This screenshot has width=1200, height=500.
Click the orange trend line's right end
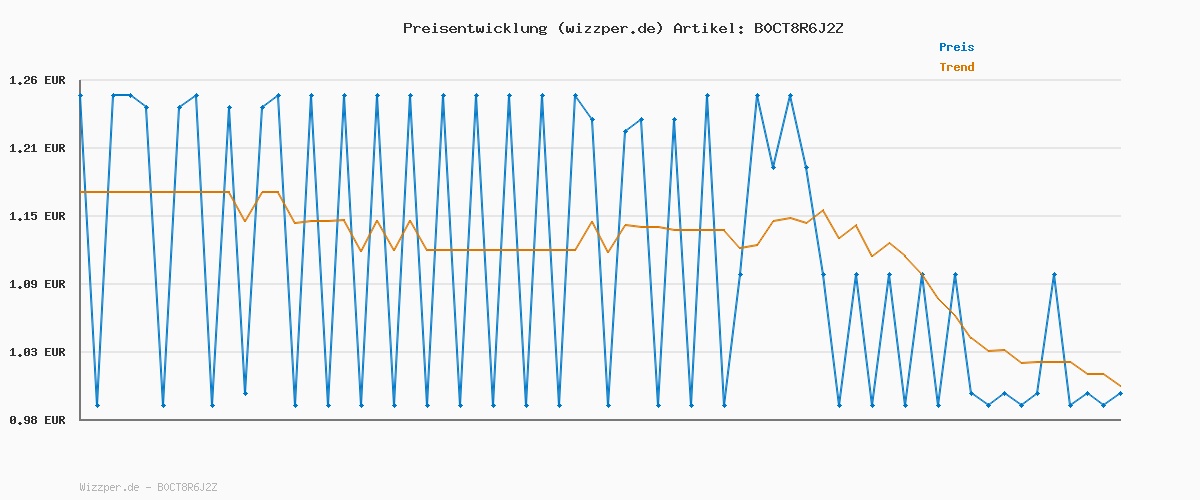coord(1120,386)
